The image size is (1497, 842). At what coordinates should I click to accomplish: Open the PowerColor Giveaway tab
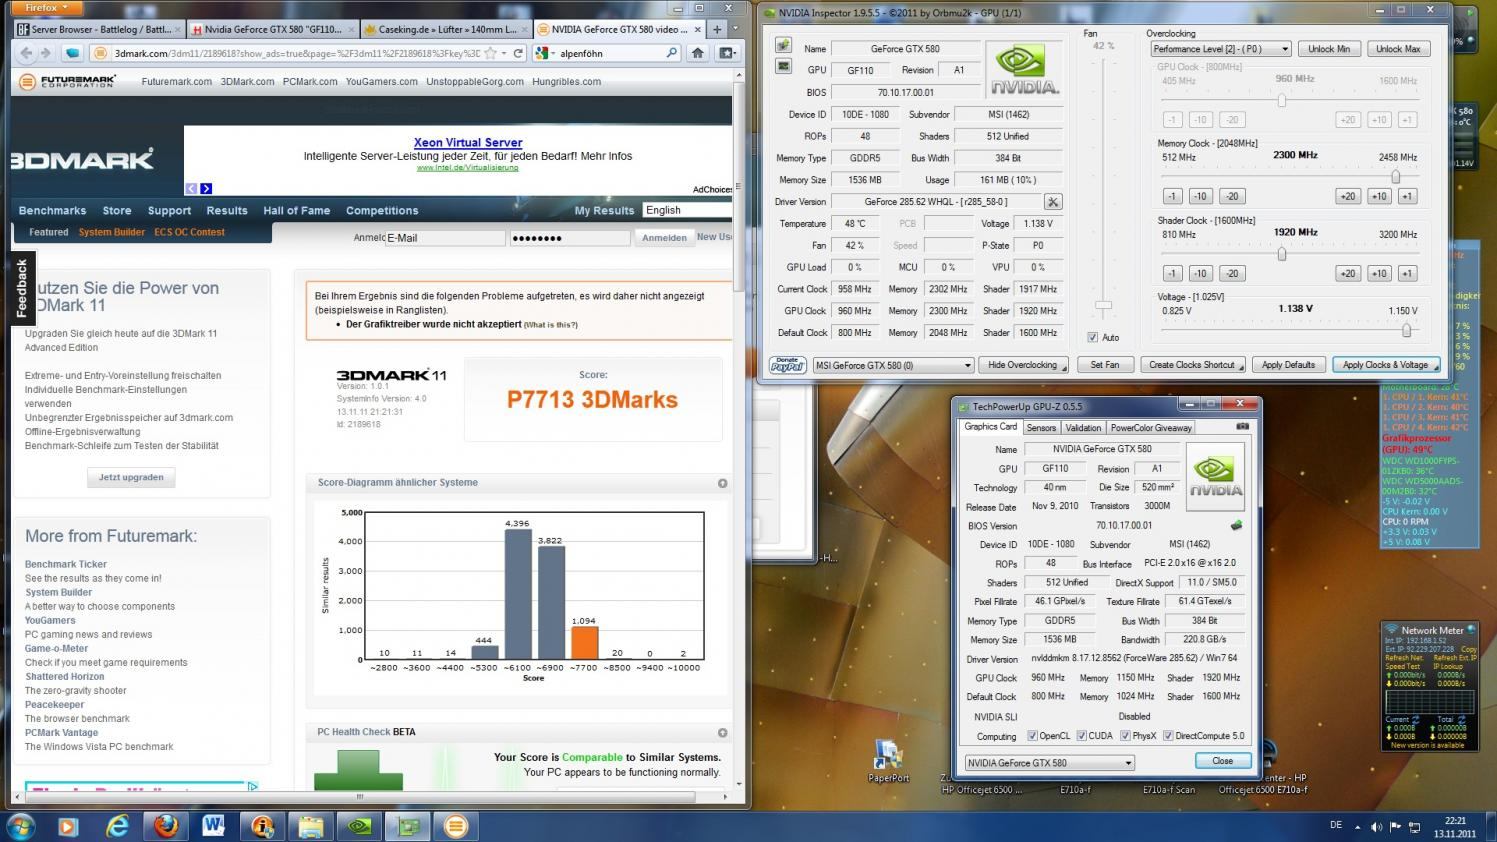[1151, 427]
